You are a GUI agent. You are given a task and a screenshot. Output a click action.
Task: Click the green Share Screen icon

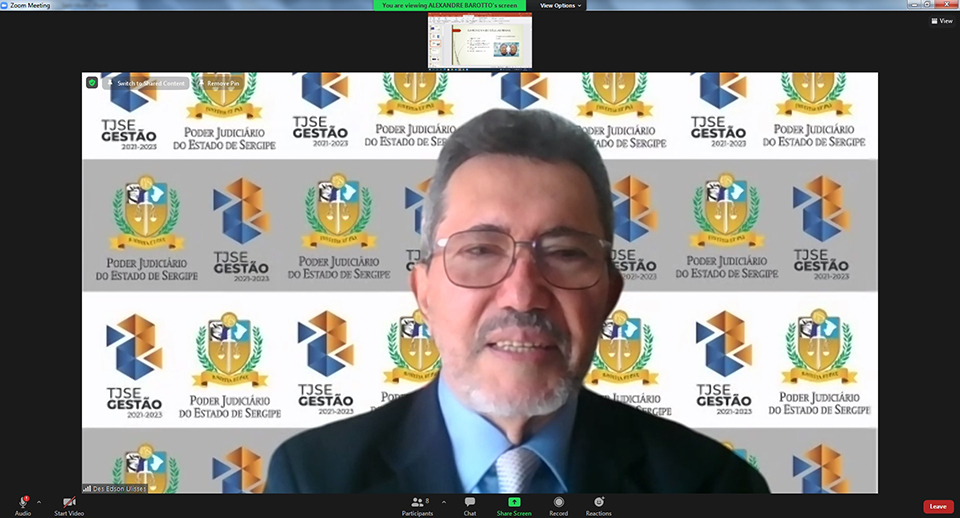point(514,502)
